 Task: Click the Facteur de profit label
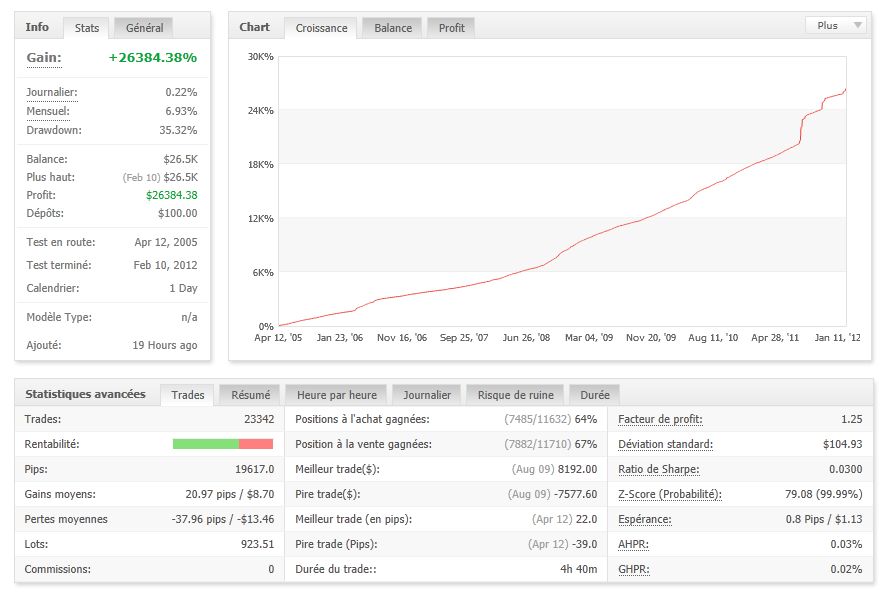[660, 419]
